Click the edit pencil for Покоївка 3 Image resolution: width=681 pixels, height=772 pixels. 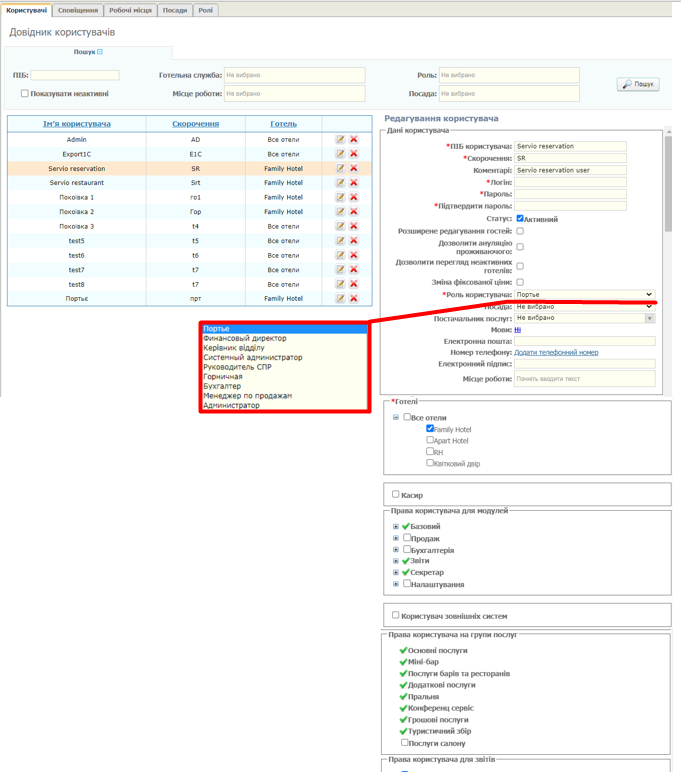[341, 227]
